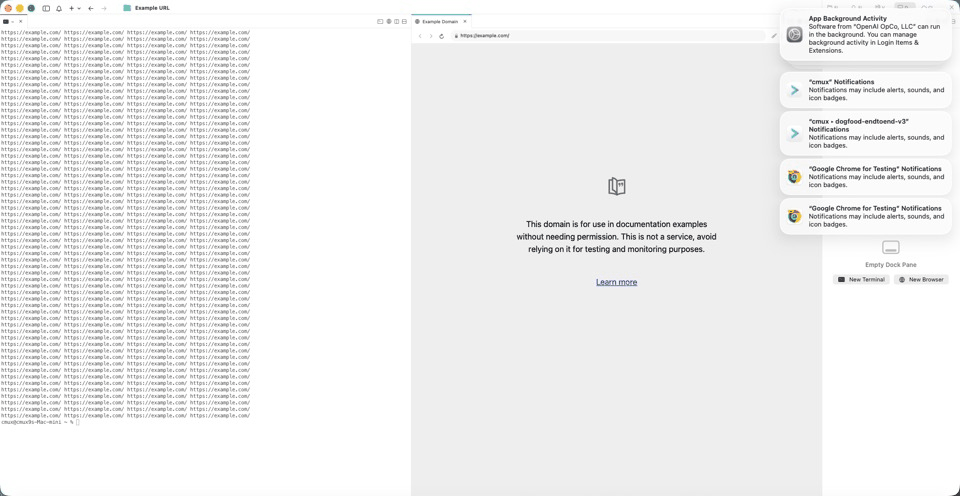This screenshot has width=960, height=496.
Task: Close the notification stack with X
Action: [951, 7]
